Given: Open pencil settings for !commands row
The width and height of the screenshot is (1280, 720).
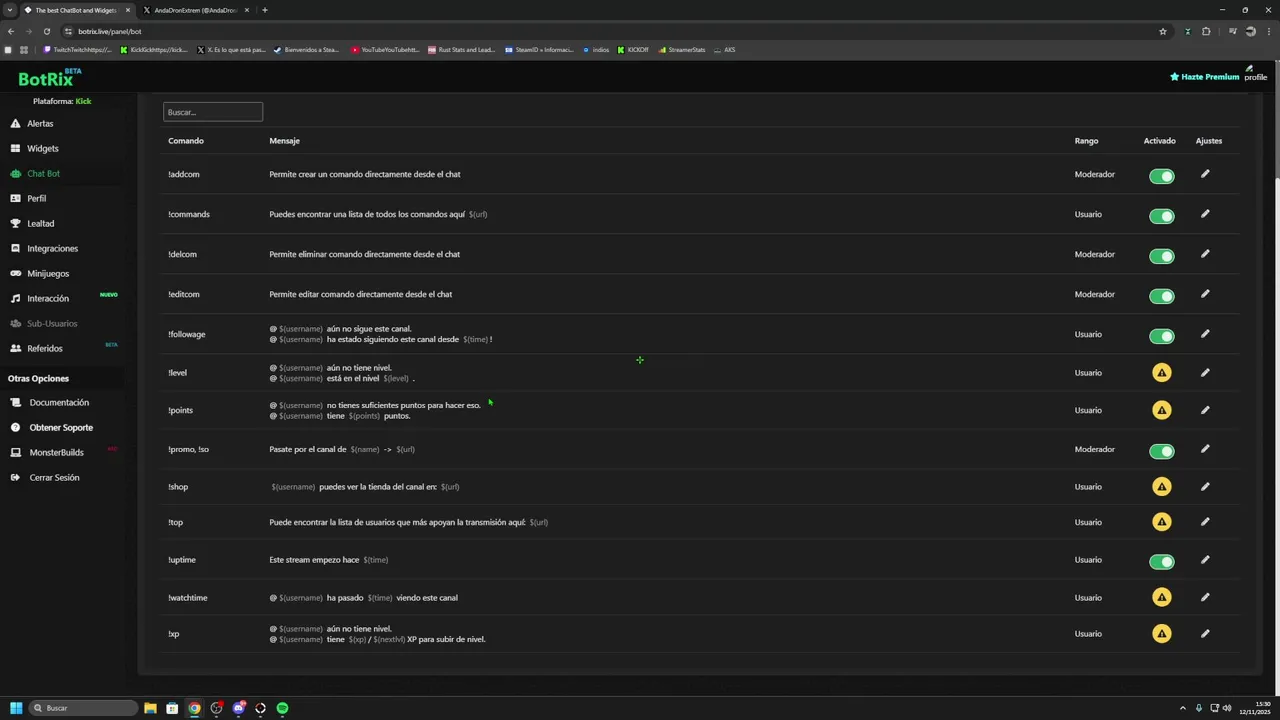Looking at the screenshot, I should point(1205,214).
